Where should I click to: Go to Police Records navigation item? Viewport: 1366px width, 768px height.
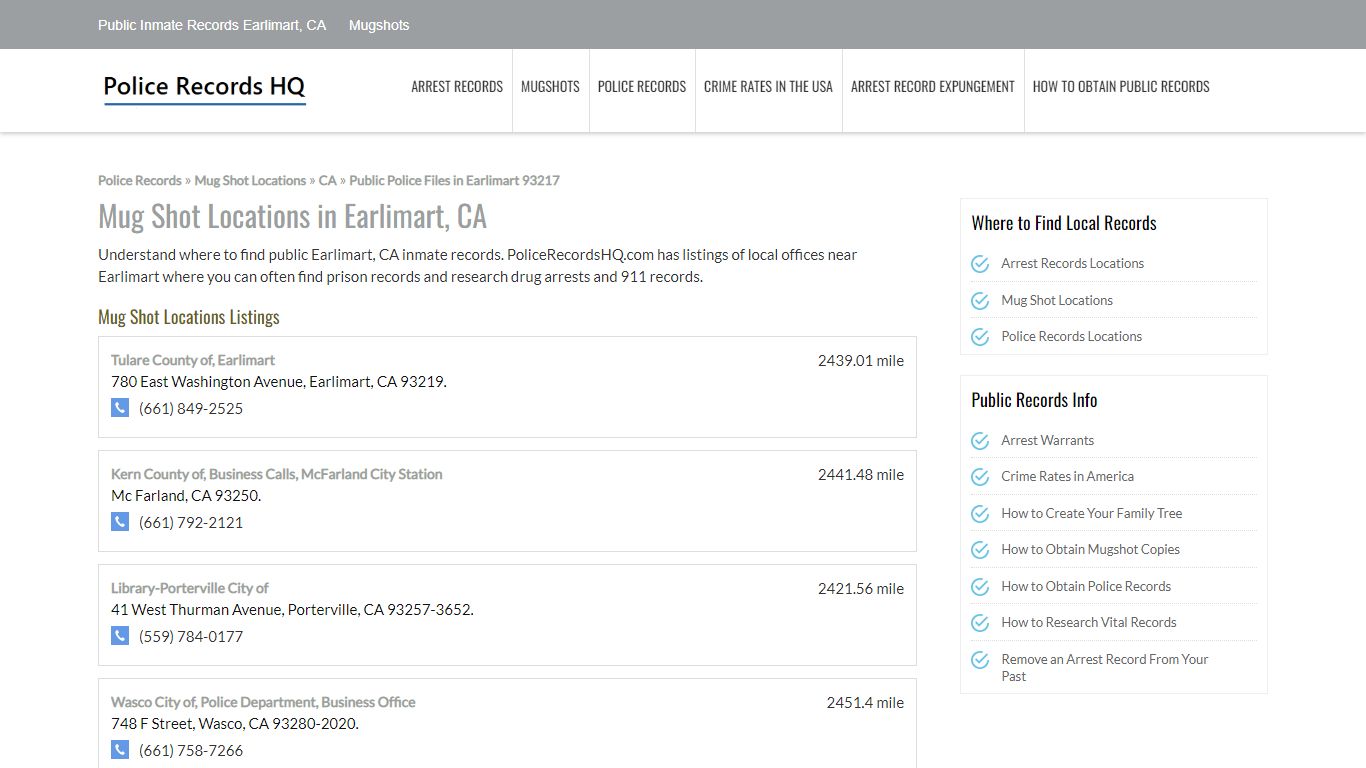point(642,87)
